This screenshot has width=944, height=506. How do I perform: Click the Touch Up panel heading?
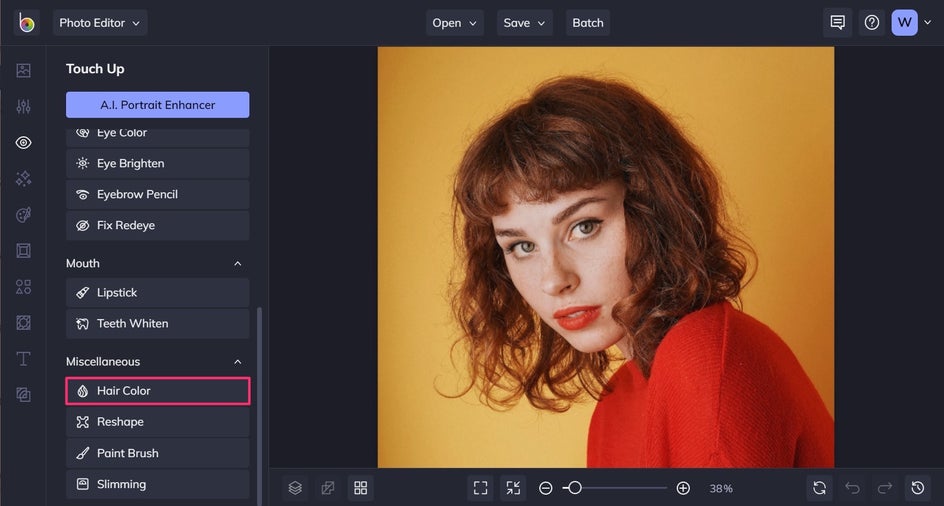95,69
